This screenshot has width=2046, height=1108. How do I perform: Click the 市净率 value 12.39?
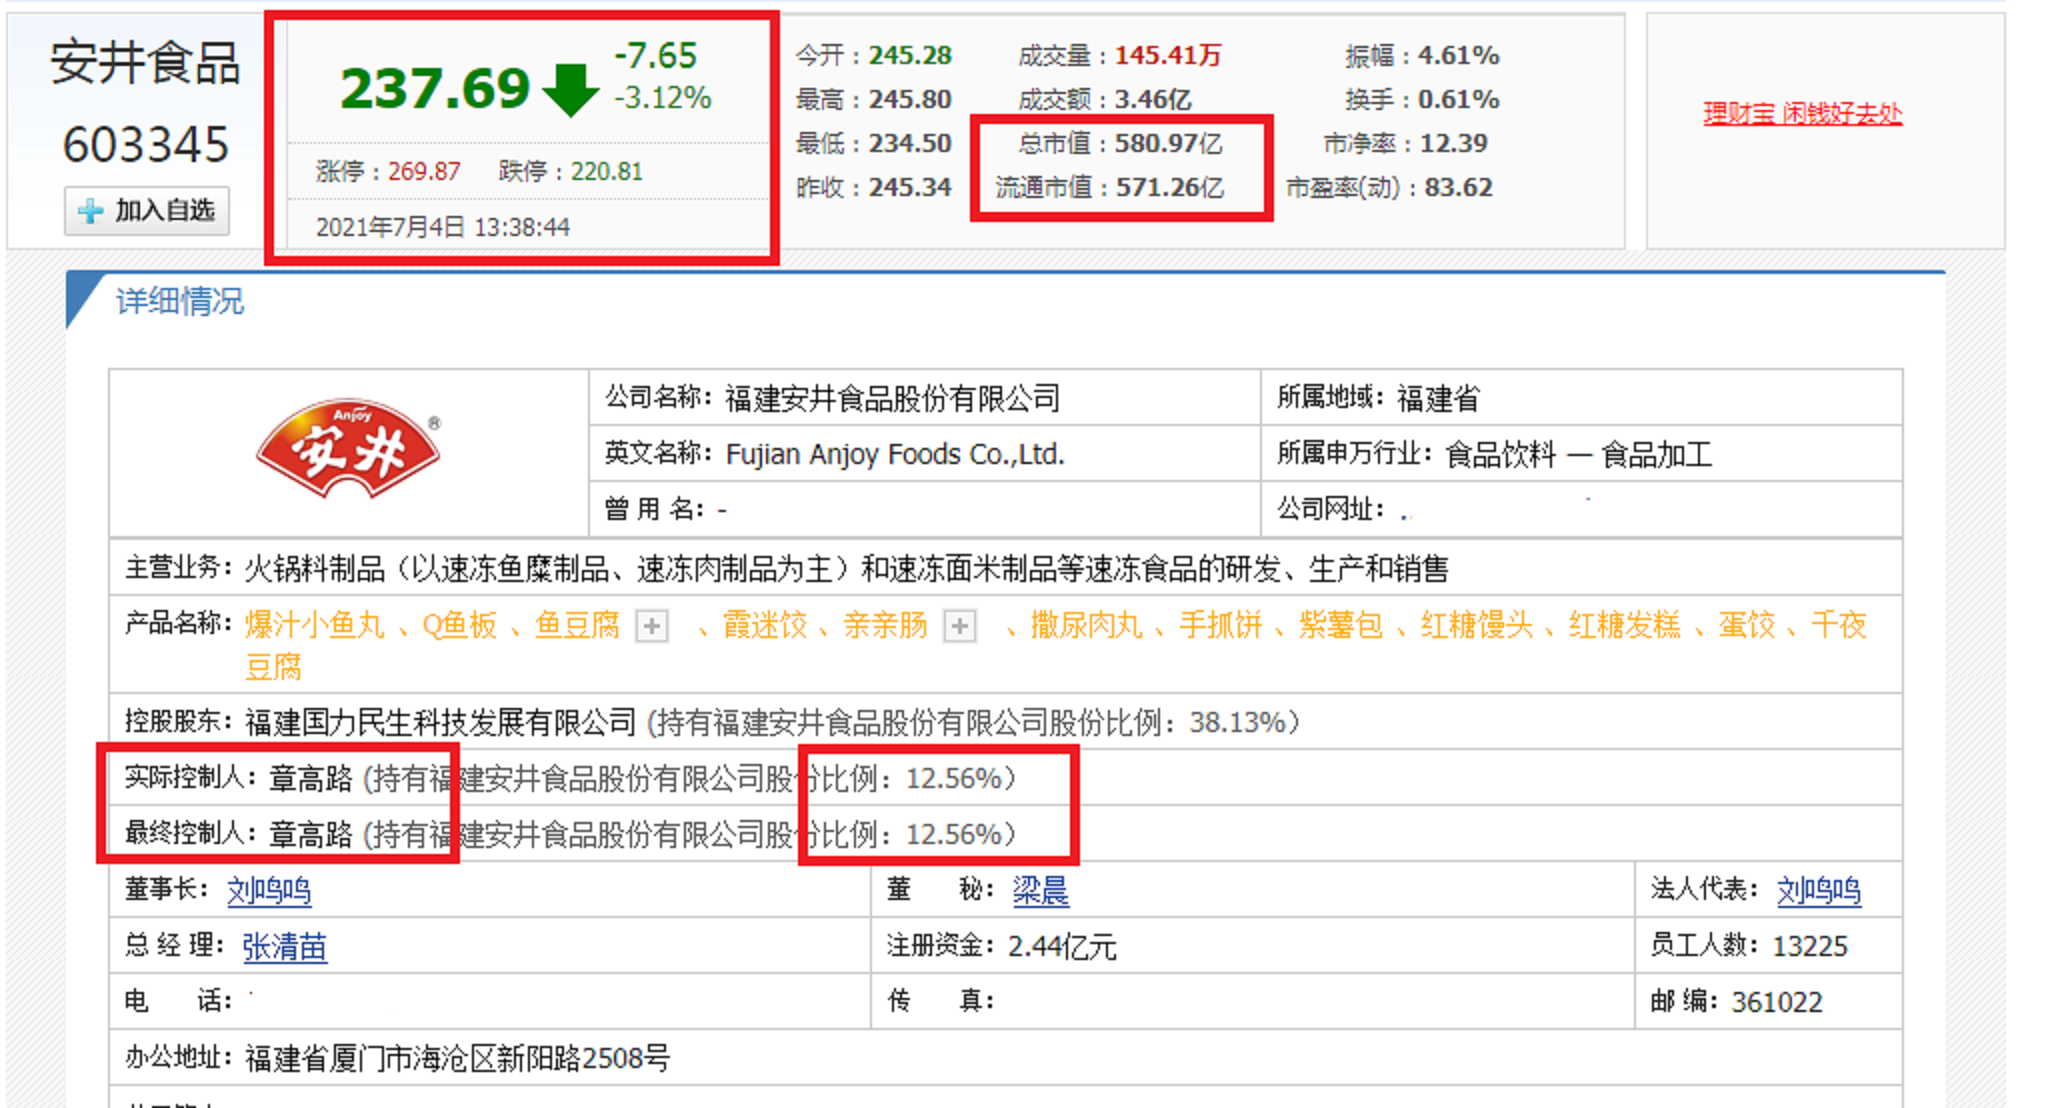click(1454, 143)
